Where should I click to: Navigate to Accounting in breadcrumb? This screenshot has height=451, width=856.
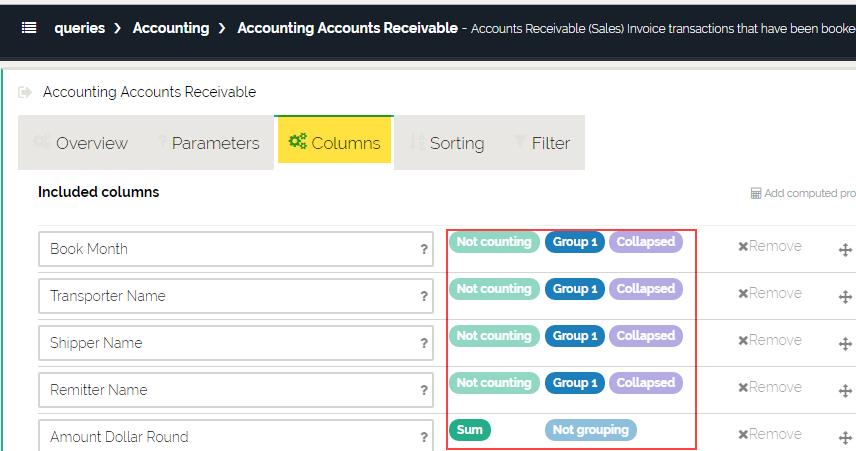[171, 28]
